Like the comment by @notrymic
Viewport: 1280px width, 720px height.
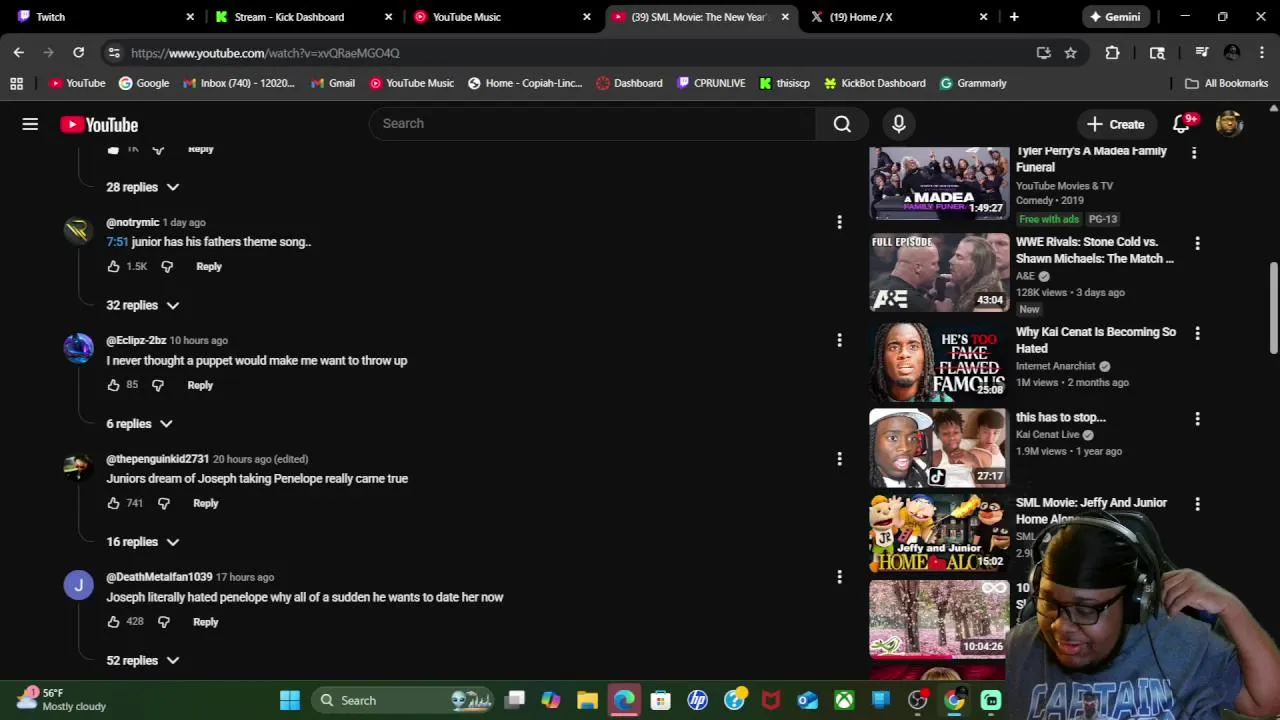(x=113, y=267)
